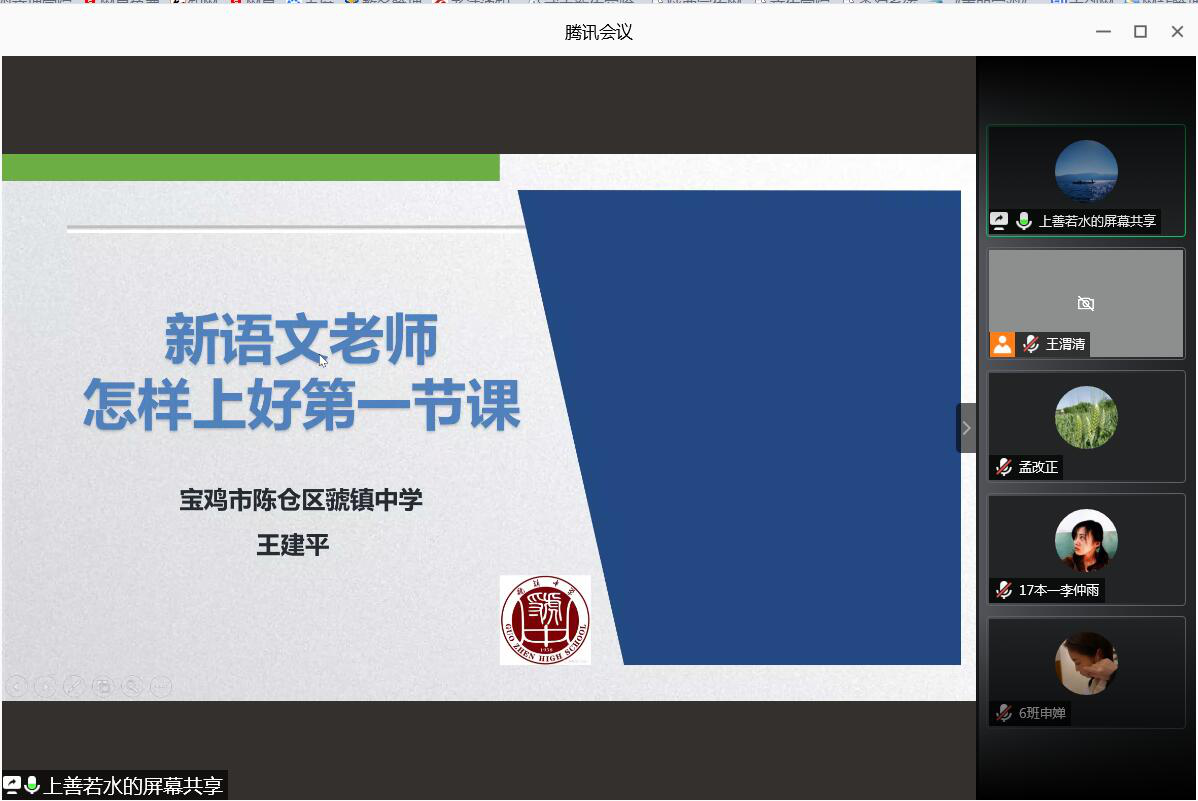Click the camera-off icon in 王渭清's tile
Screen dimensions: 1198x801
click(x=1086, y=303)
